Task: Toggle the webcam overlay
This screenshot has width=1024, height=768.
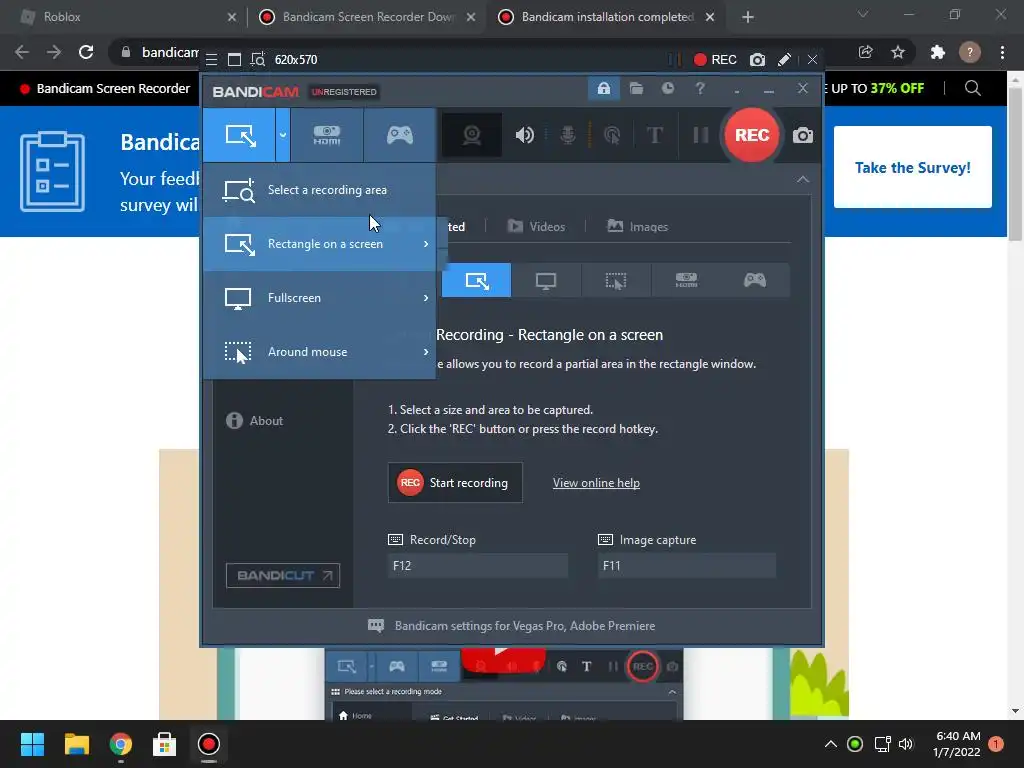Action: pos(472,135)
